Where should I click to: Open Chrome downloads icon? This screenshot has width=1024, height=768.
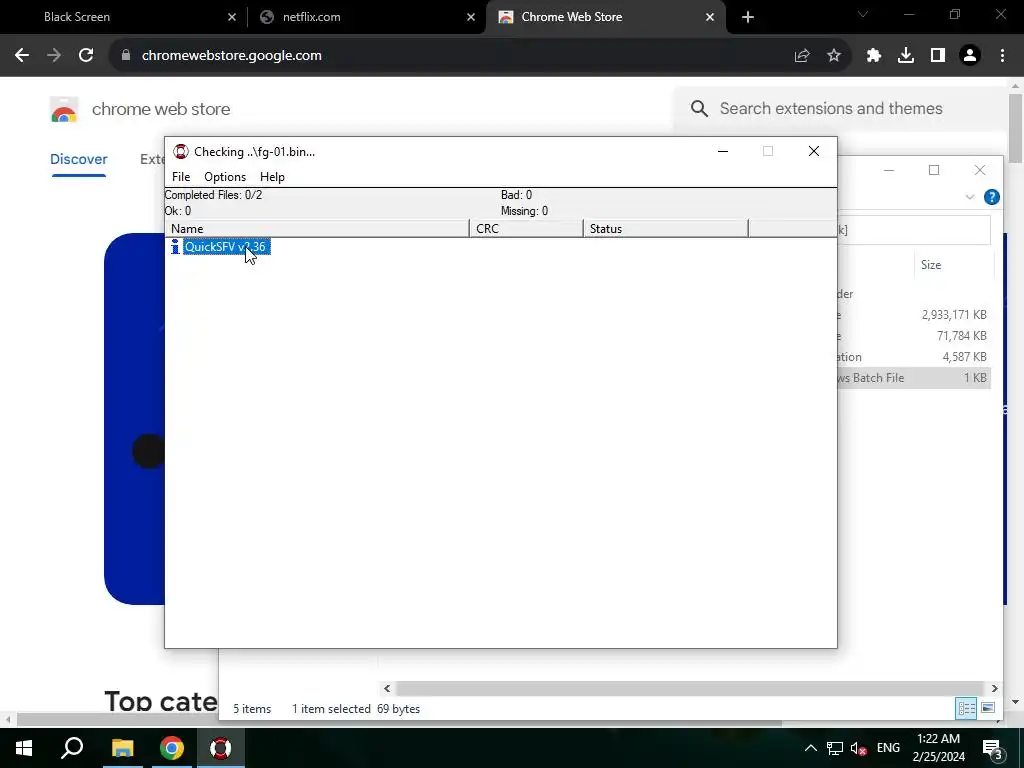[906, 56]
